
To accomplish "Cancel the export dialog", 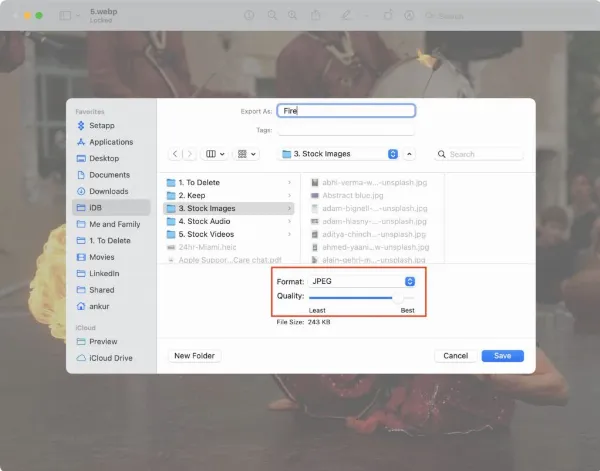I will click(456, 356).
